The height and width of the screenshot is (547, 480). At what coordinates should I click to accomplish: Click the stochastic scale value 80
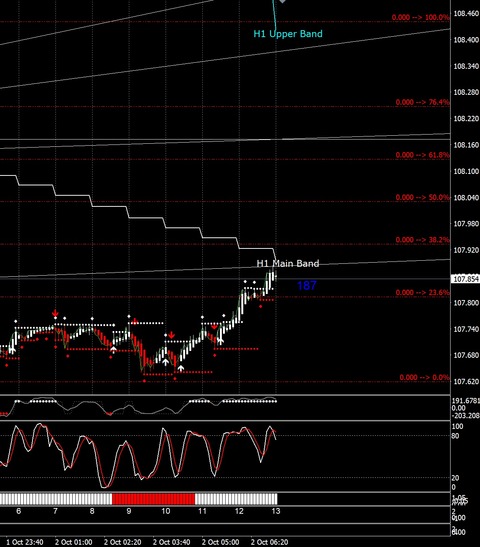click(x=456, y=436)
